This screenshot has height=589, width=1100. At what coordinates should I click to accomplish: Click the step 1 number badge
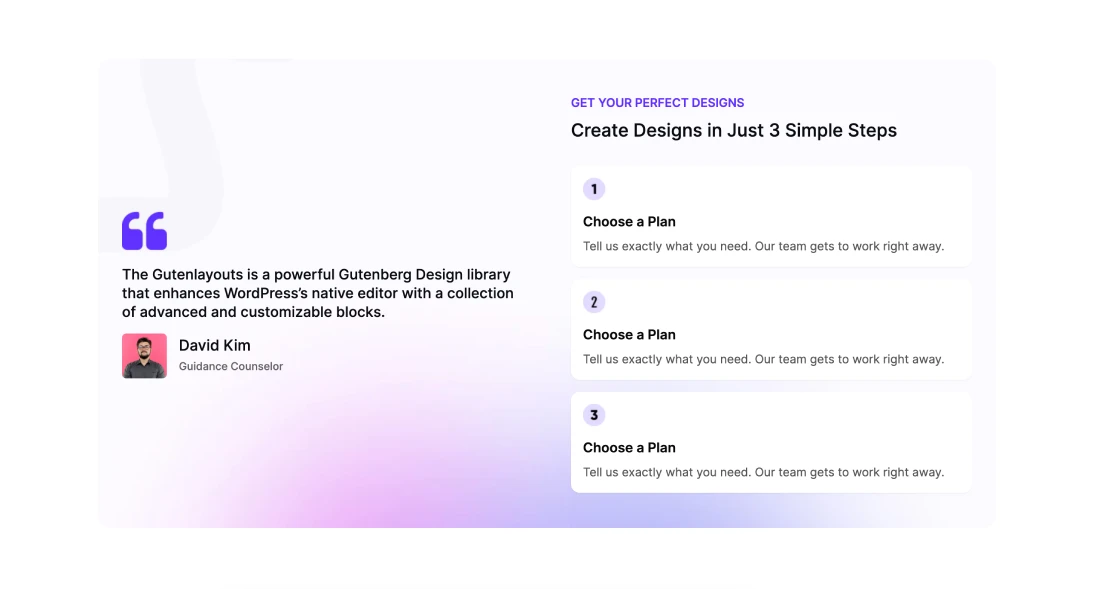(594, 189)
